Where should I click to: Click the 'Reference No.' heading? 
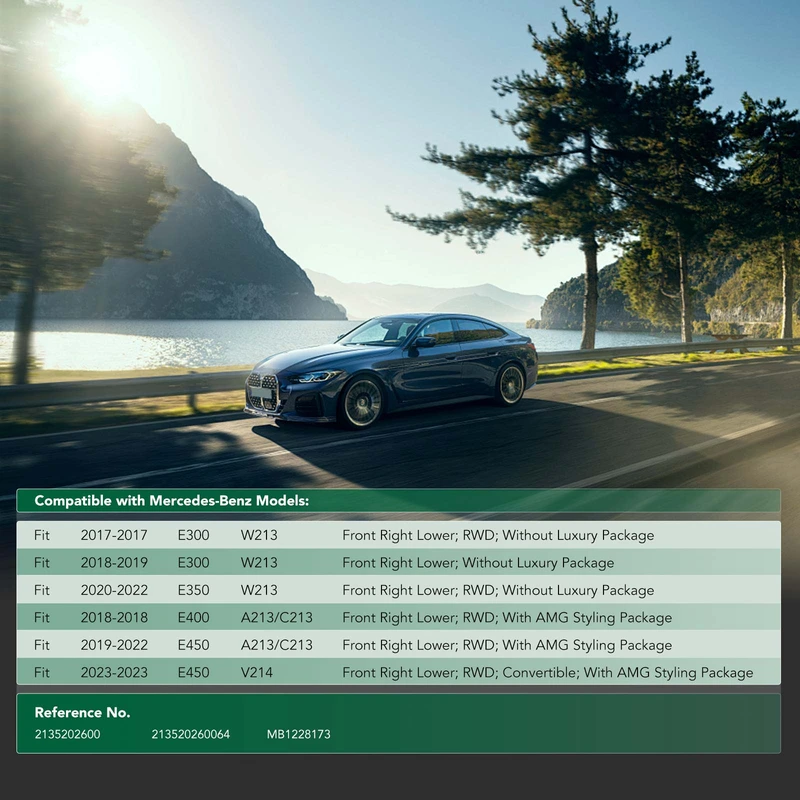coord(82,713)
